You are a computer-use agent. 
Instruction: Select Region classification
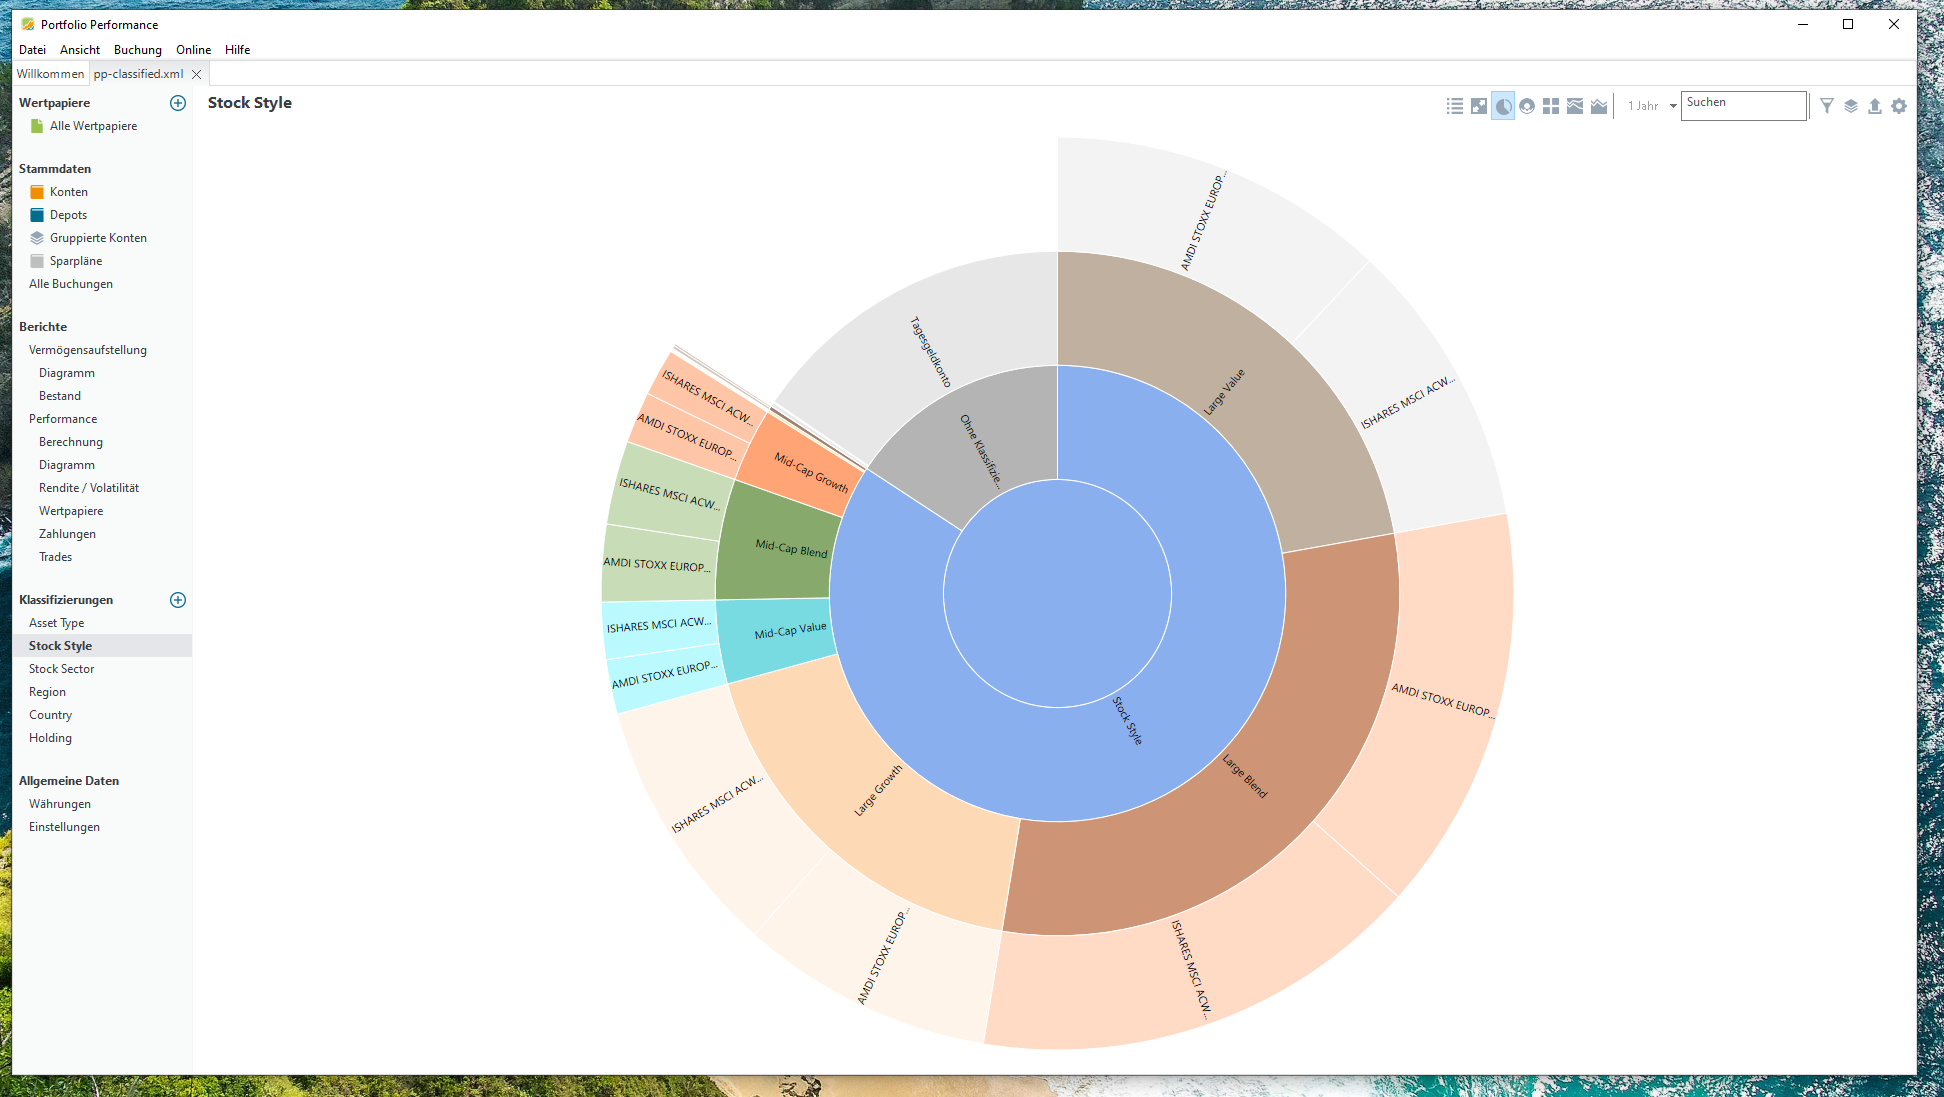tap(47, 692)
